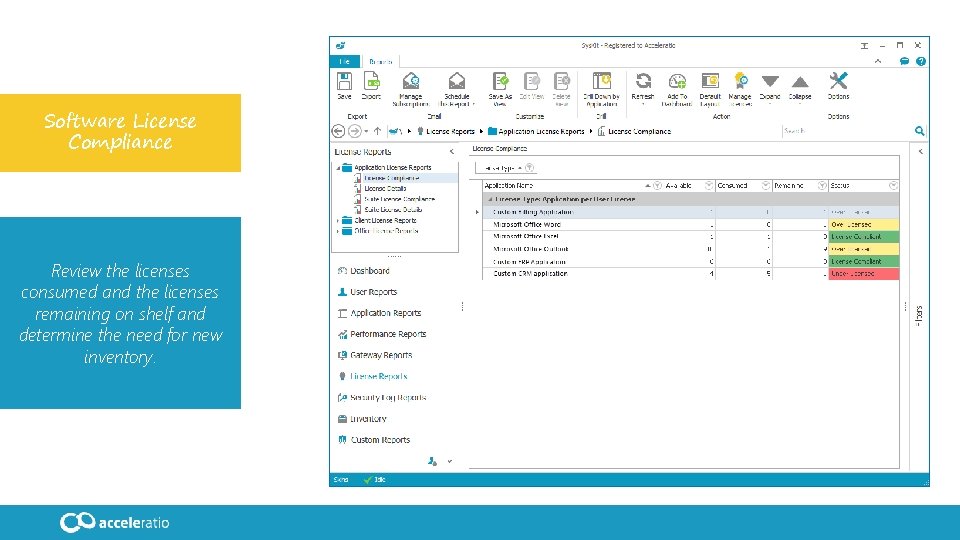Open the navigation history dropdown arrow

366,132
